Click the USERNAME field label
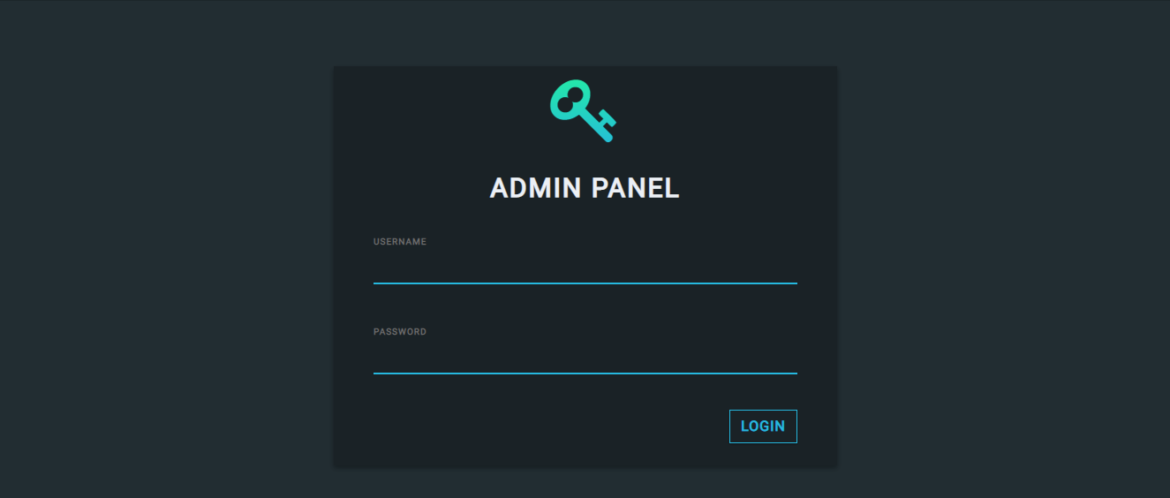The width and height of the screenshot is (1170, 498). point(400,242)
